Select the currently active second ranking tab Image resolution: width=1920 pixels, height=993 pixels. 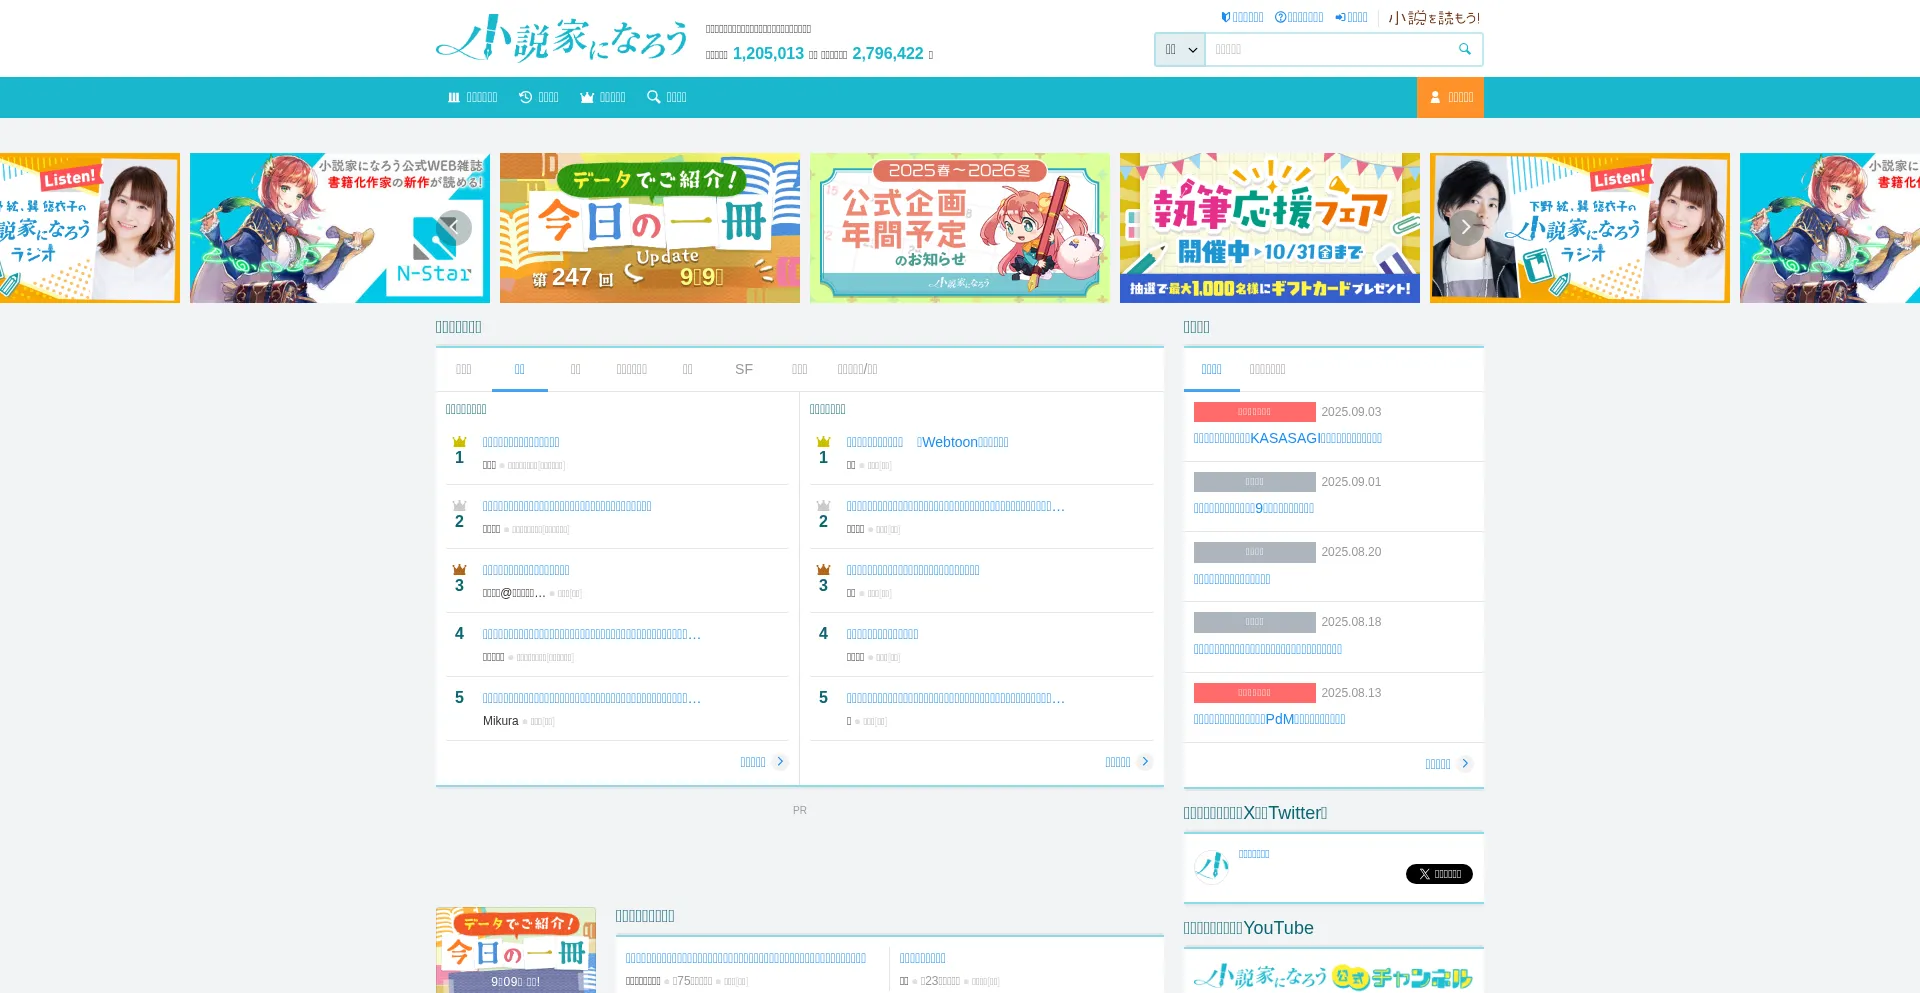[520, 369]
